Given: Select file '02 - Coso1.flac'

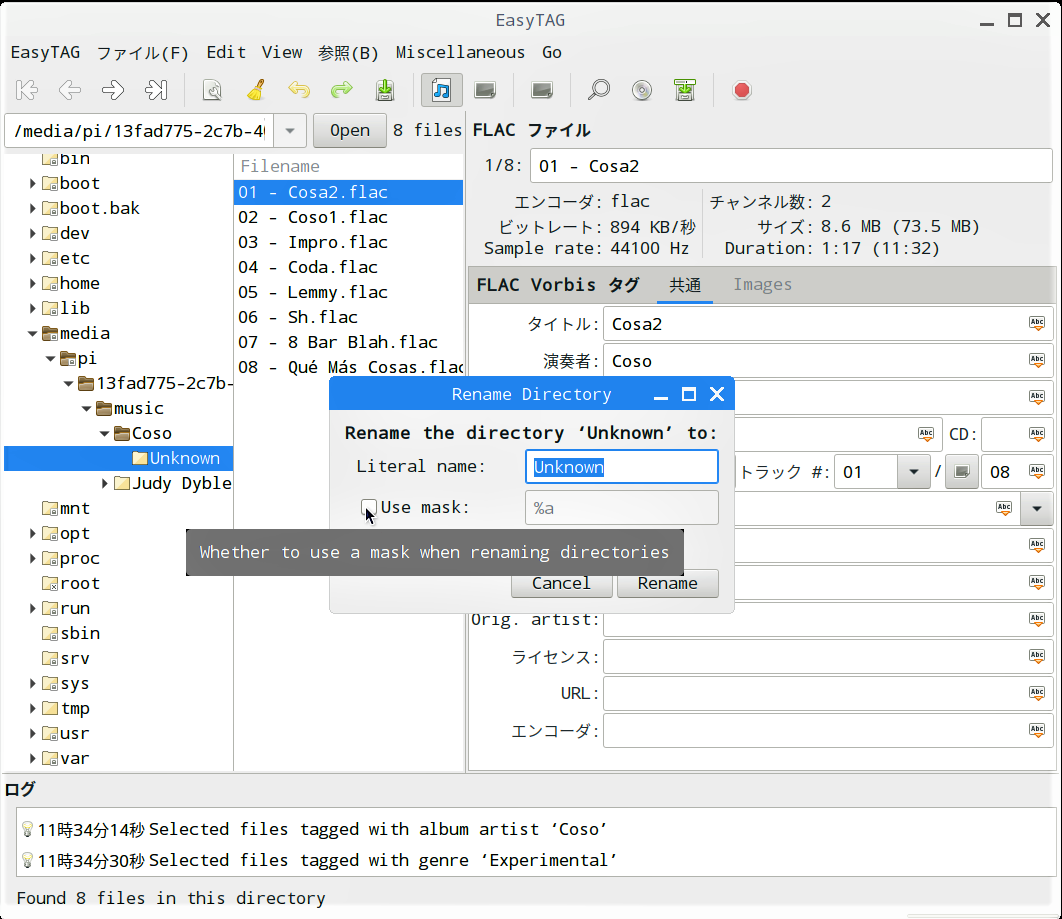Looking at the screenshot, I should click(349, 217).
